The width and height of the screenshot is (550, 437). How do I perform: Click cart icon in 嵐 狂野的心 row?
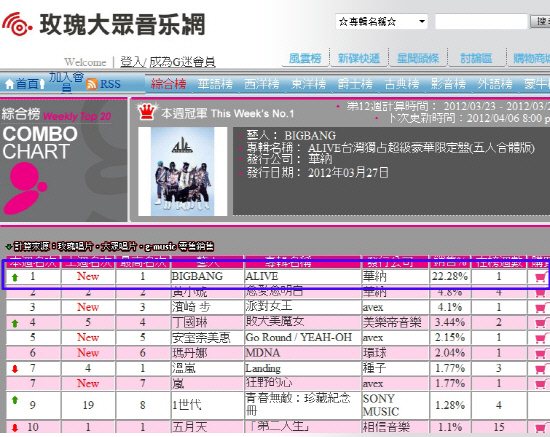(541, 384)
